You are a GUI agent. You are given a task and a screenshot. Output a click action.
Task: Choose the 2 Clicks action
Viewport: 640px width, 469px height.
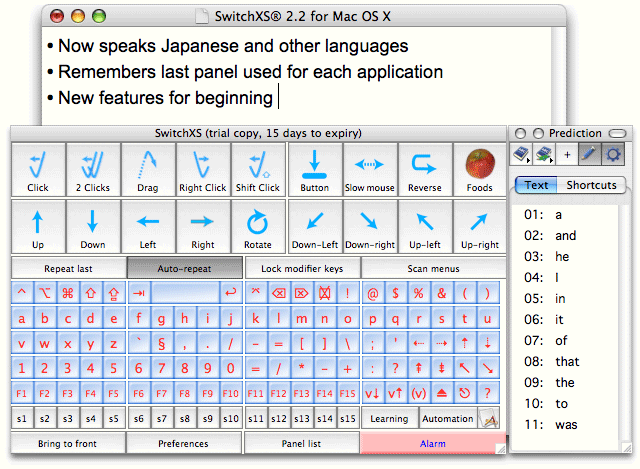pos(93,169)
